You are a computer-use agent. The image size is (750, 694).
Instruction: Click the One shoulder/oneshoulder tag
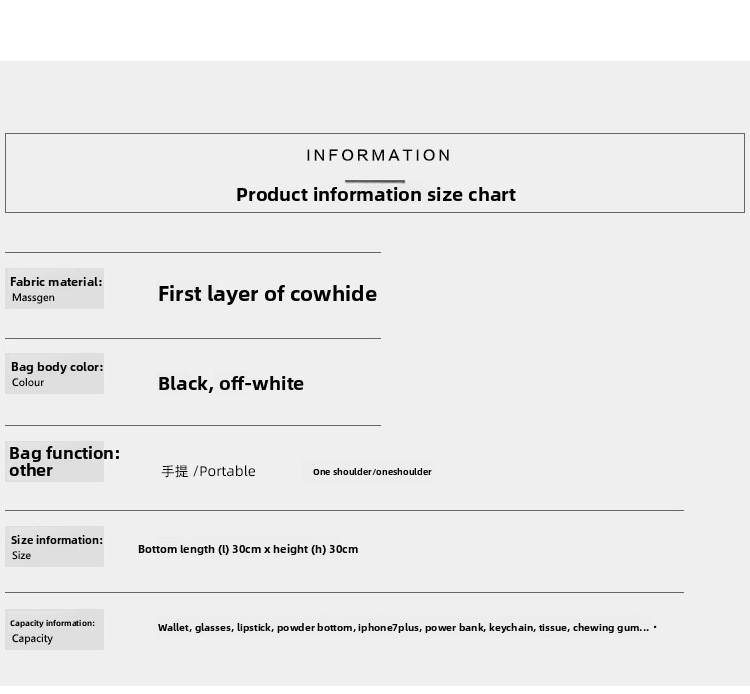pos(372,472)
